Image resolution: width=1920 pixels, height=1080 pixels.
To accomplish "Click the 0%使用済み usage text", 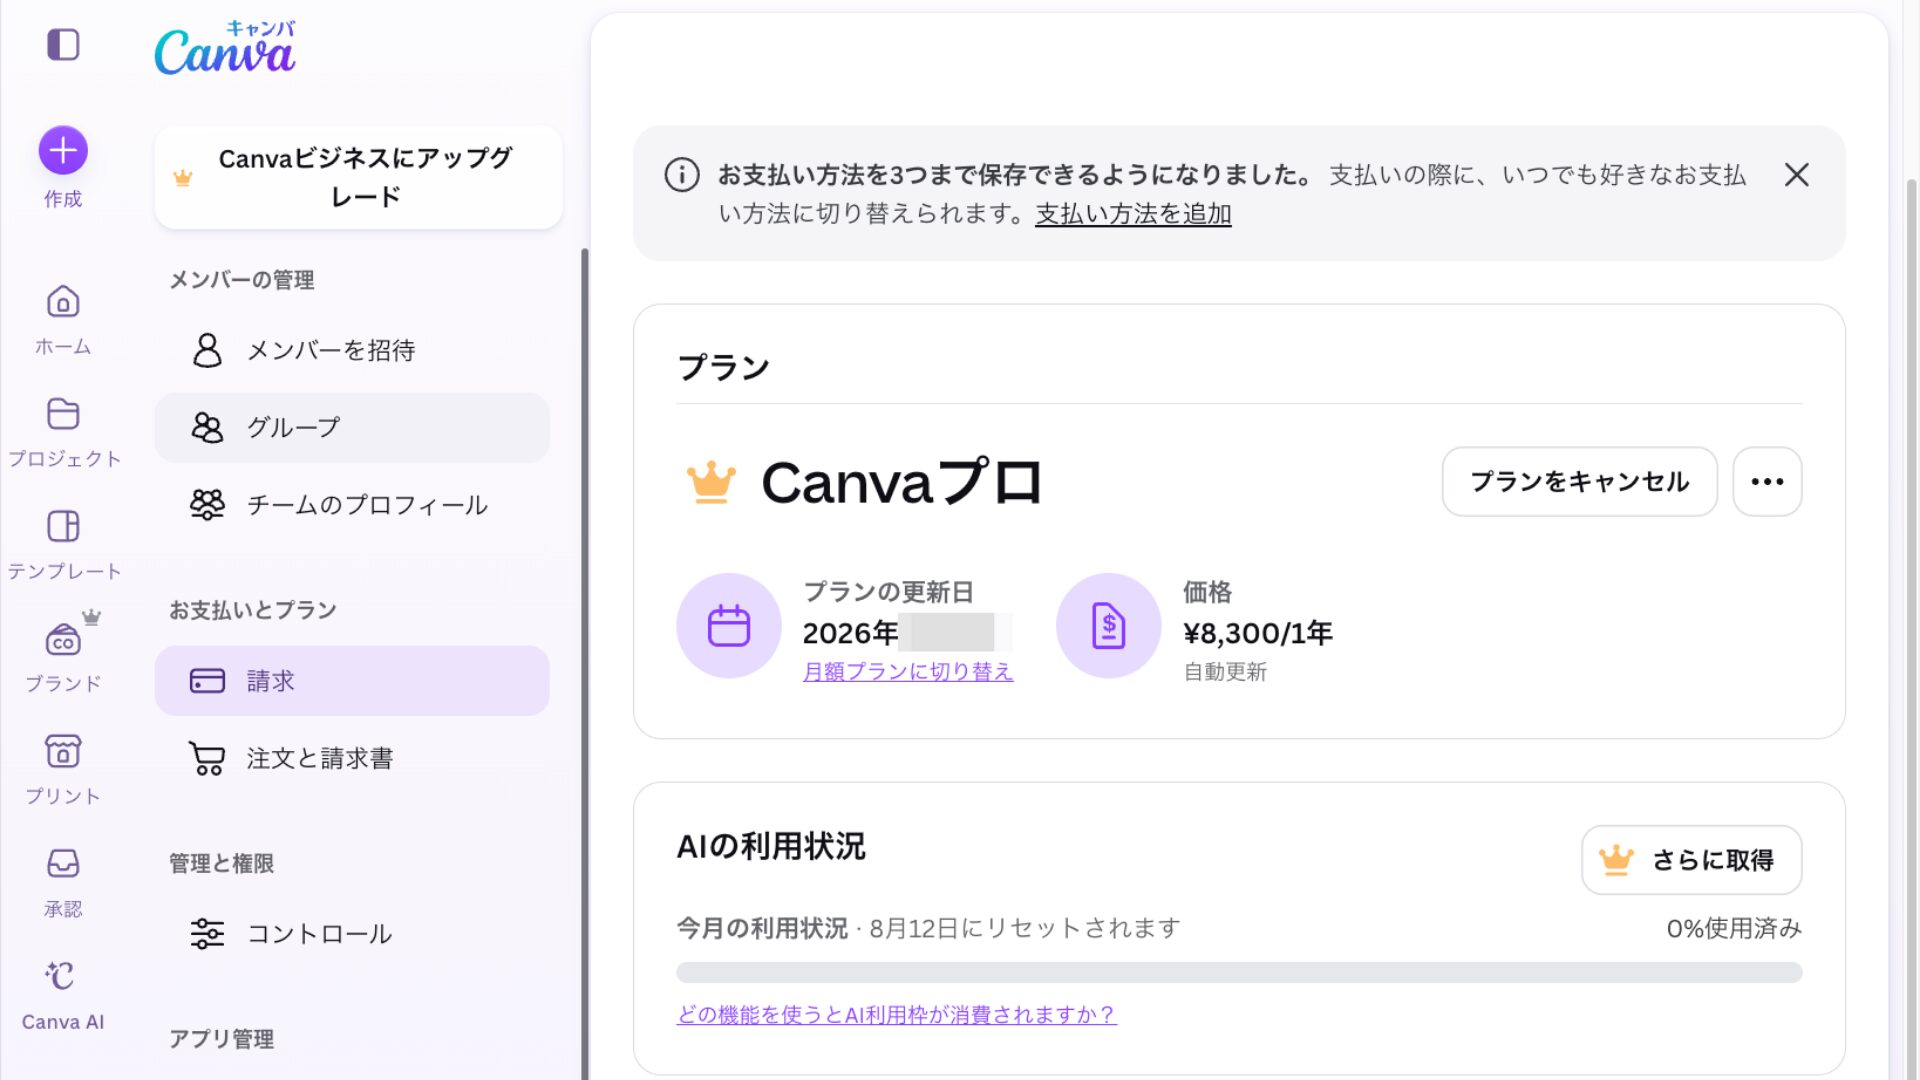I will click(x=1734, y=929).
